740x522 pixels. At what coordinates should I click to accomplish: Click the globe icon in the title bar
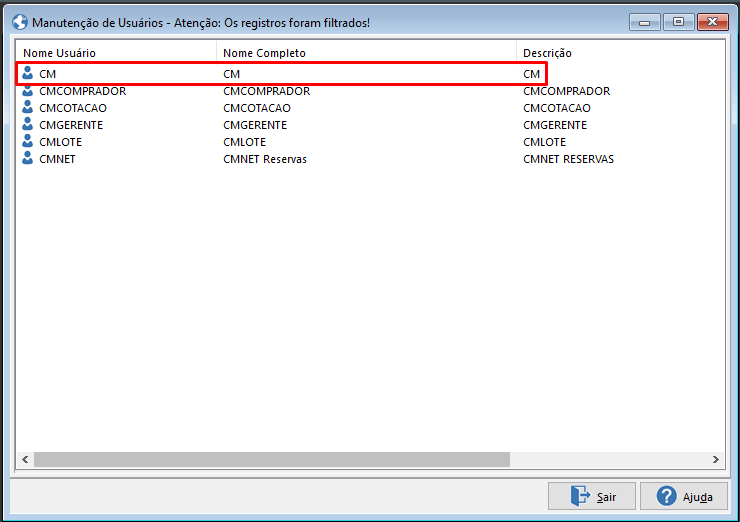pyautogui.click(x=20, y=22)
